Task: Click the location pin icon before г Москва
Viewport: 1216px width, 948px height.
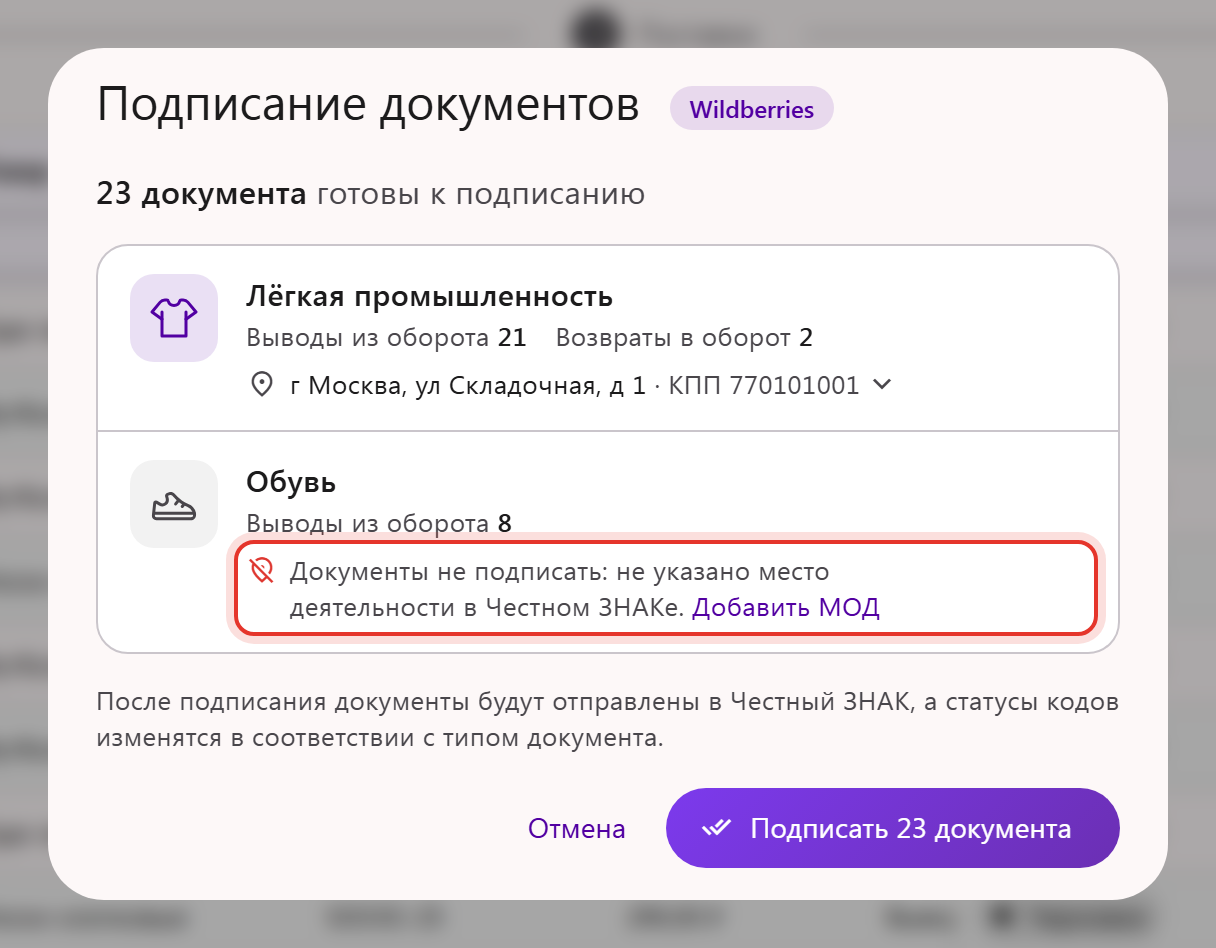Action: click(x=262, y=385)
